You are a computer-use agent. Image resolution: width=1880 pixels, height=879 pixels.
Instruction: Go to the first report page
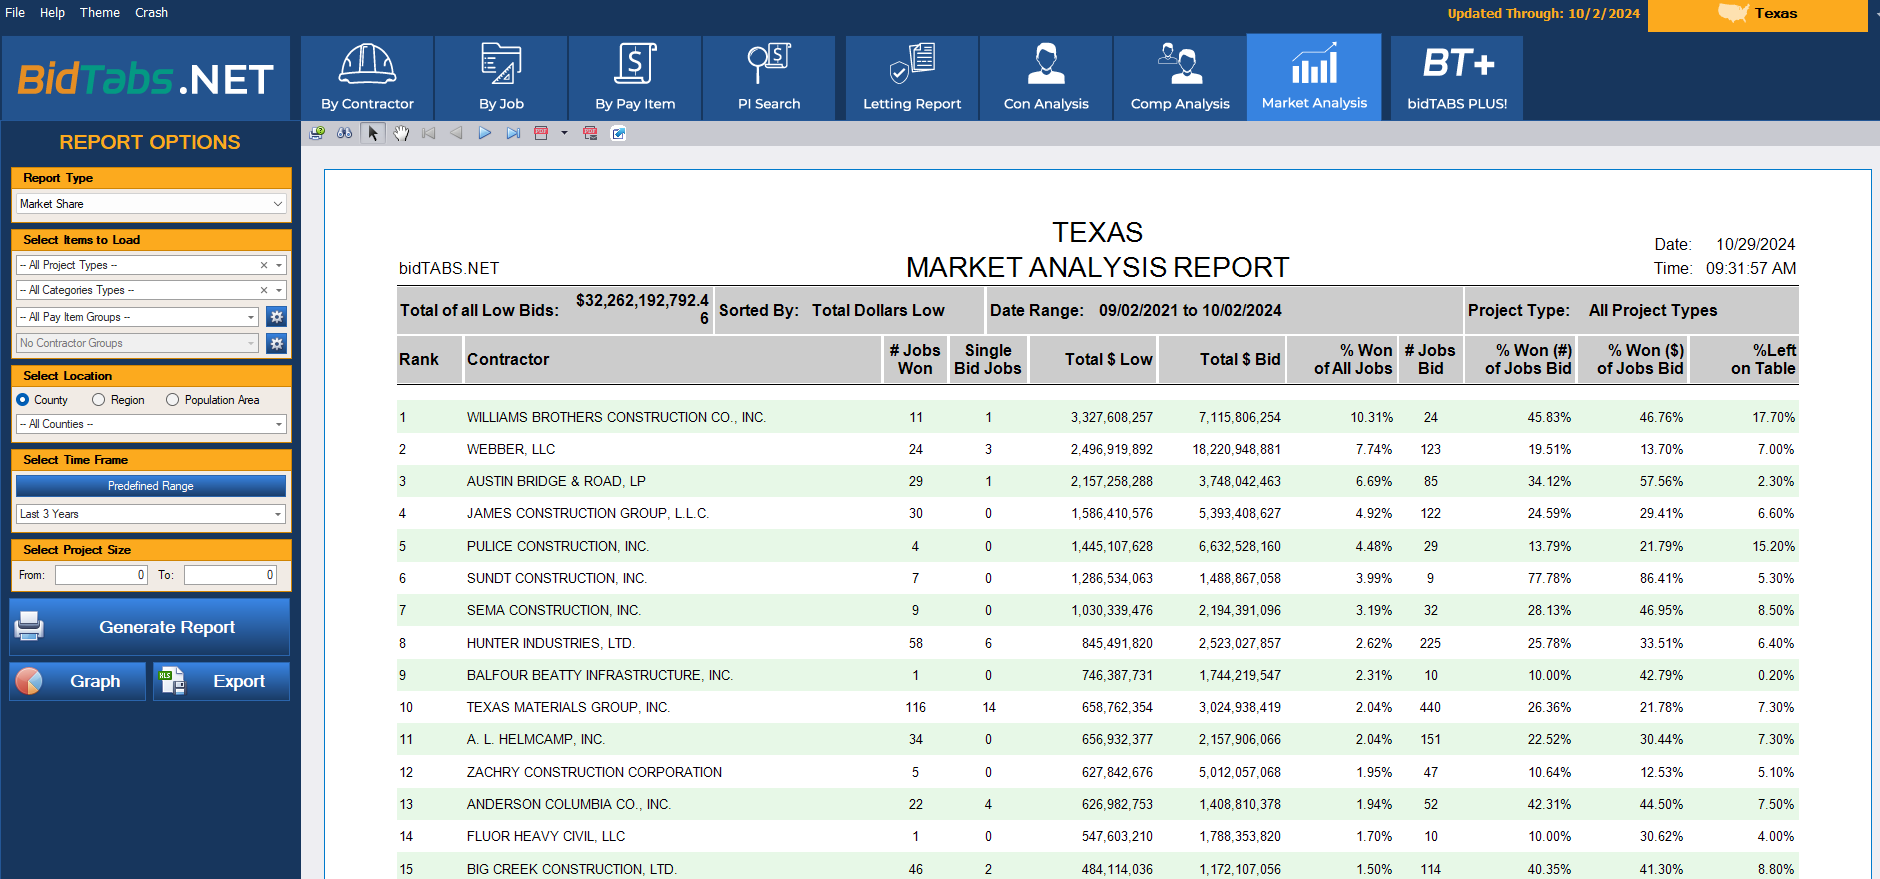[429, 133]
